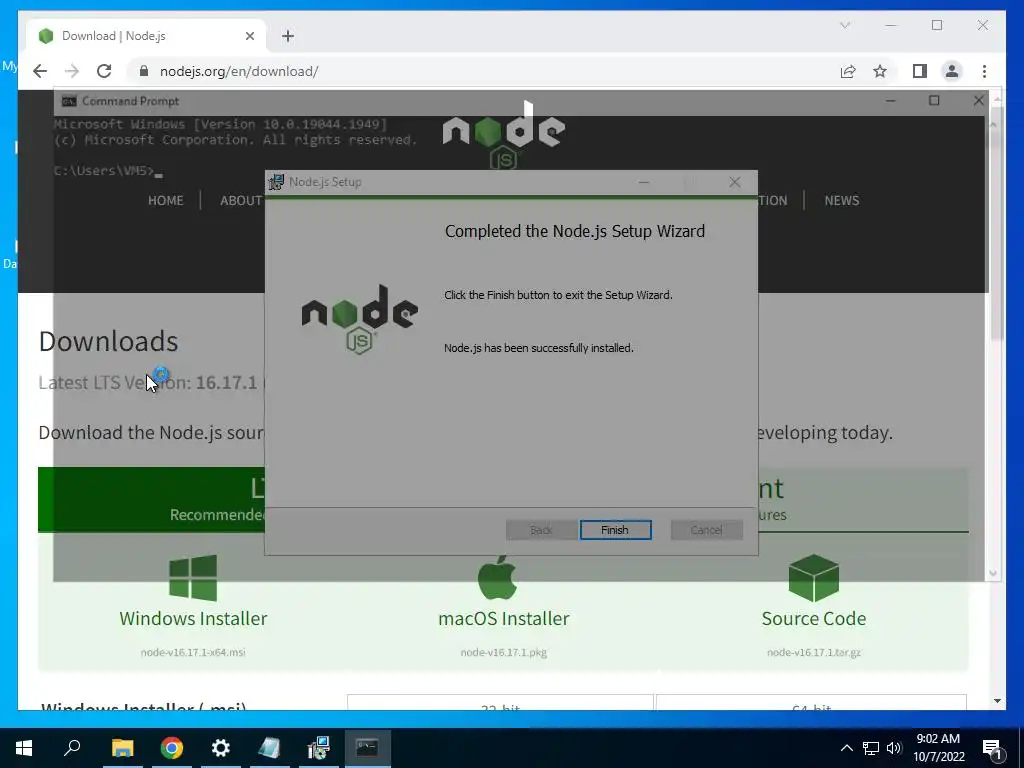Click the macOS Installer link text
Image resolution: width=1024 pixels, height=768 pixels.
point(504,618)
